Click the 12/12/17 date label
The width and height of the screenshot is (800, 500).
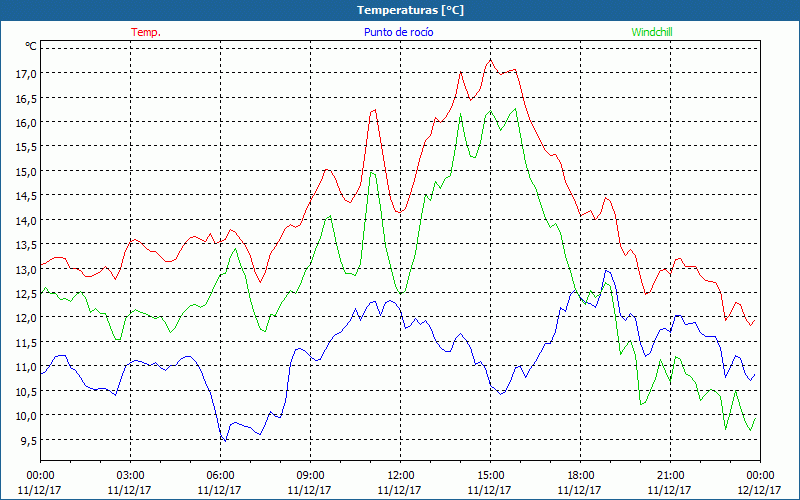coord(759,490)
